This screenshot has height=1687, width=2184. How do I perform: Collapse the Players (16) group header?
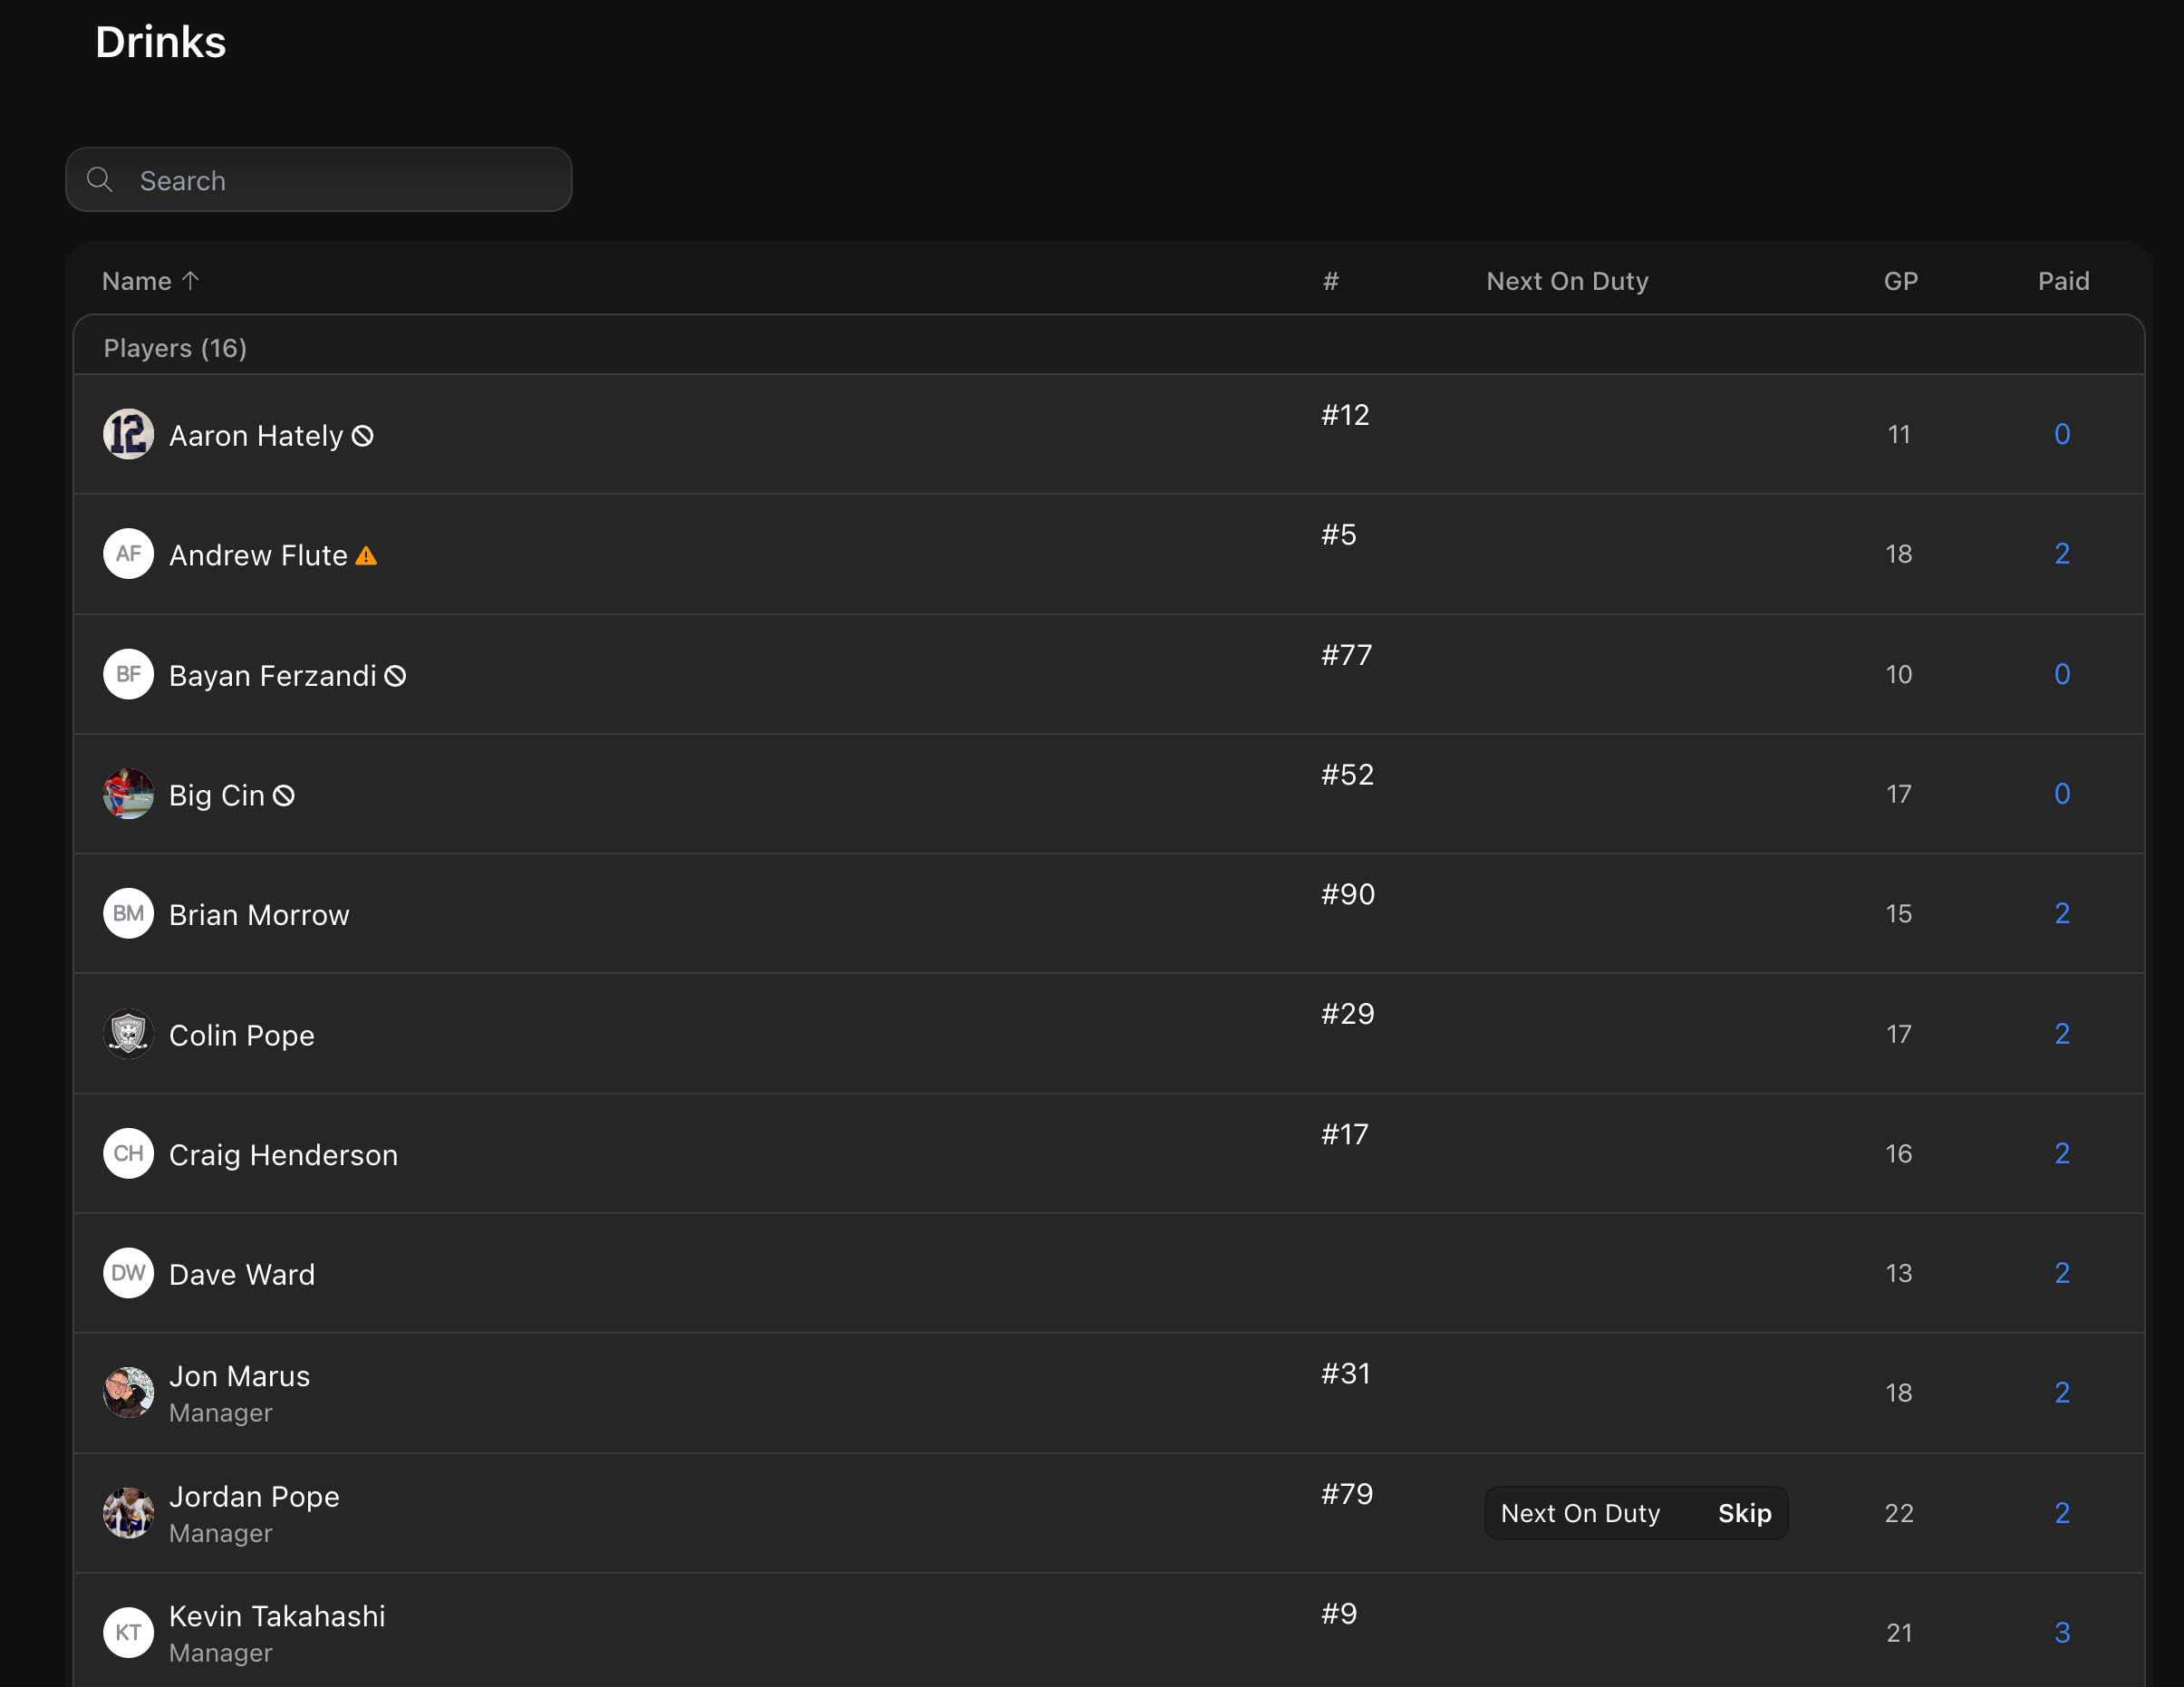(175, 348)
